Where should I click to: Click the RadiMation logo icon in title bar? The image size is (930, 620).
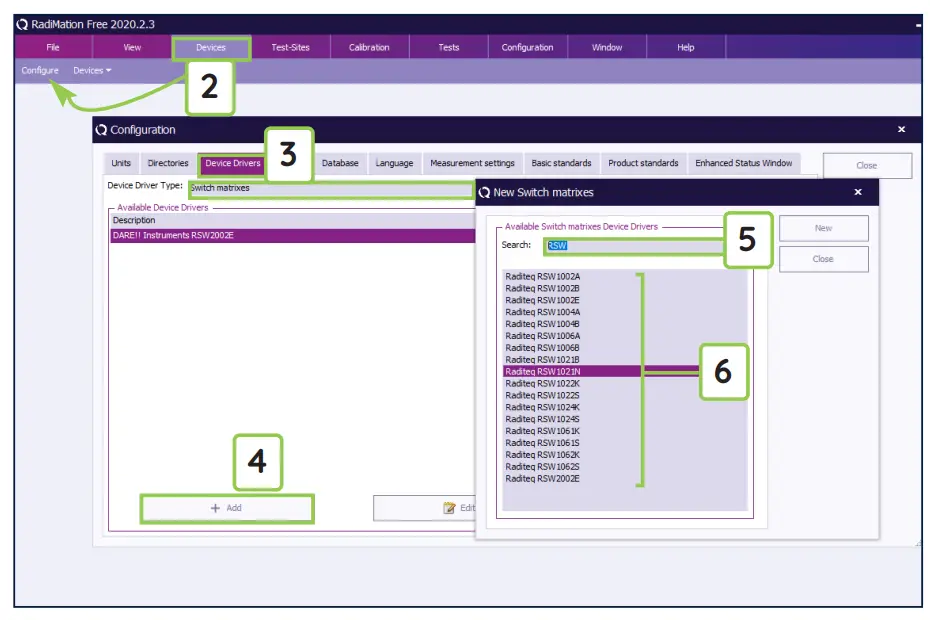(x=23, y=24)
